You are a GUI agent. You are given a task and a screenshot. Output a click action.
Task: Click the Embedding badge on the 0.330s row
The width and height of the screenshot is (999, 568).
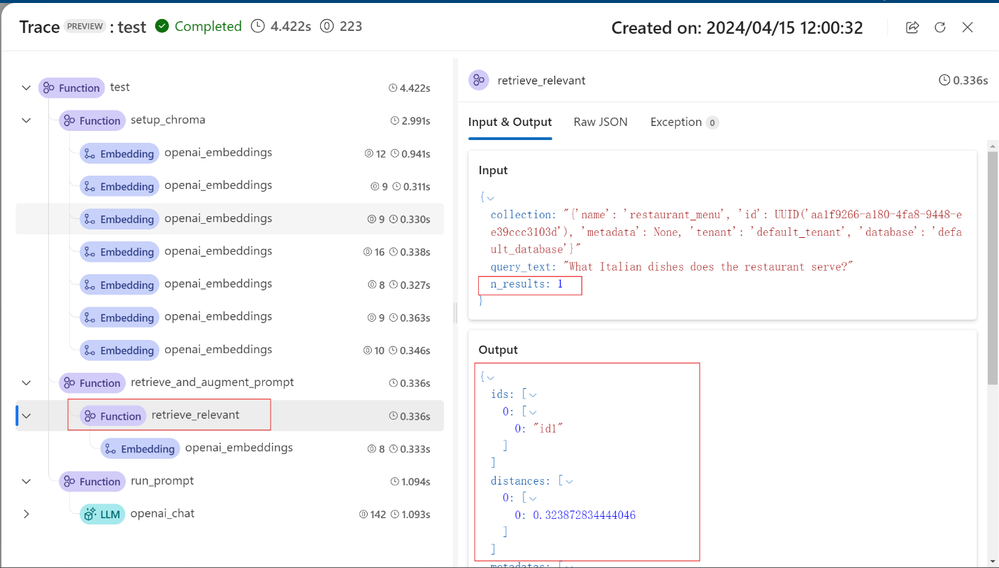tap(119, 219)
